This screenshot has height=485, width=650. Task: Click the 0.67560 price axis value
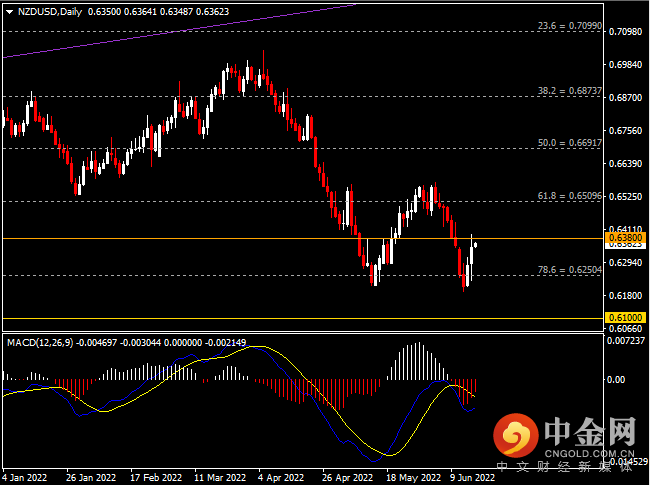625,131
